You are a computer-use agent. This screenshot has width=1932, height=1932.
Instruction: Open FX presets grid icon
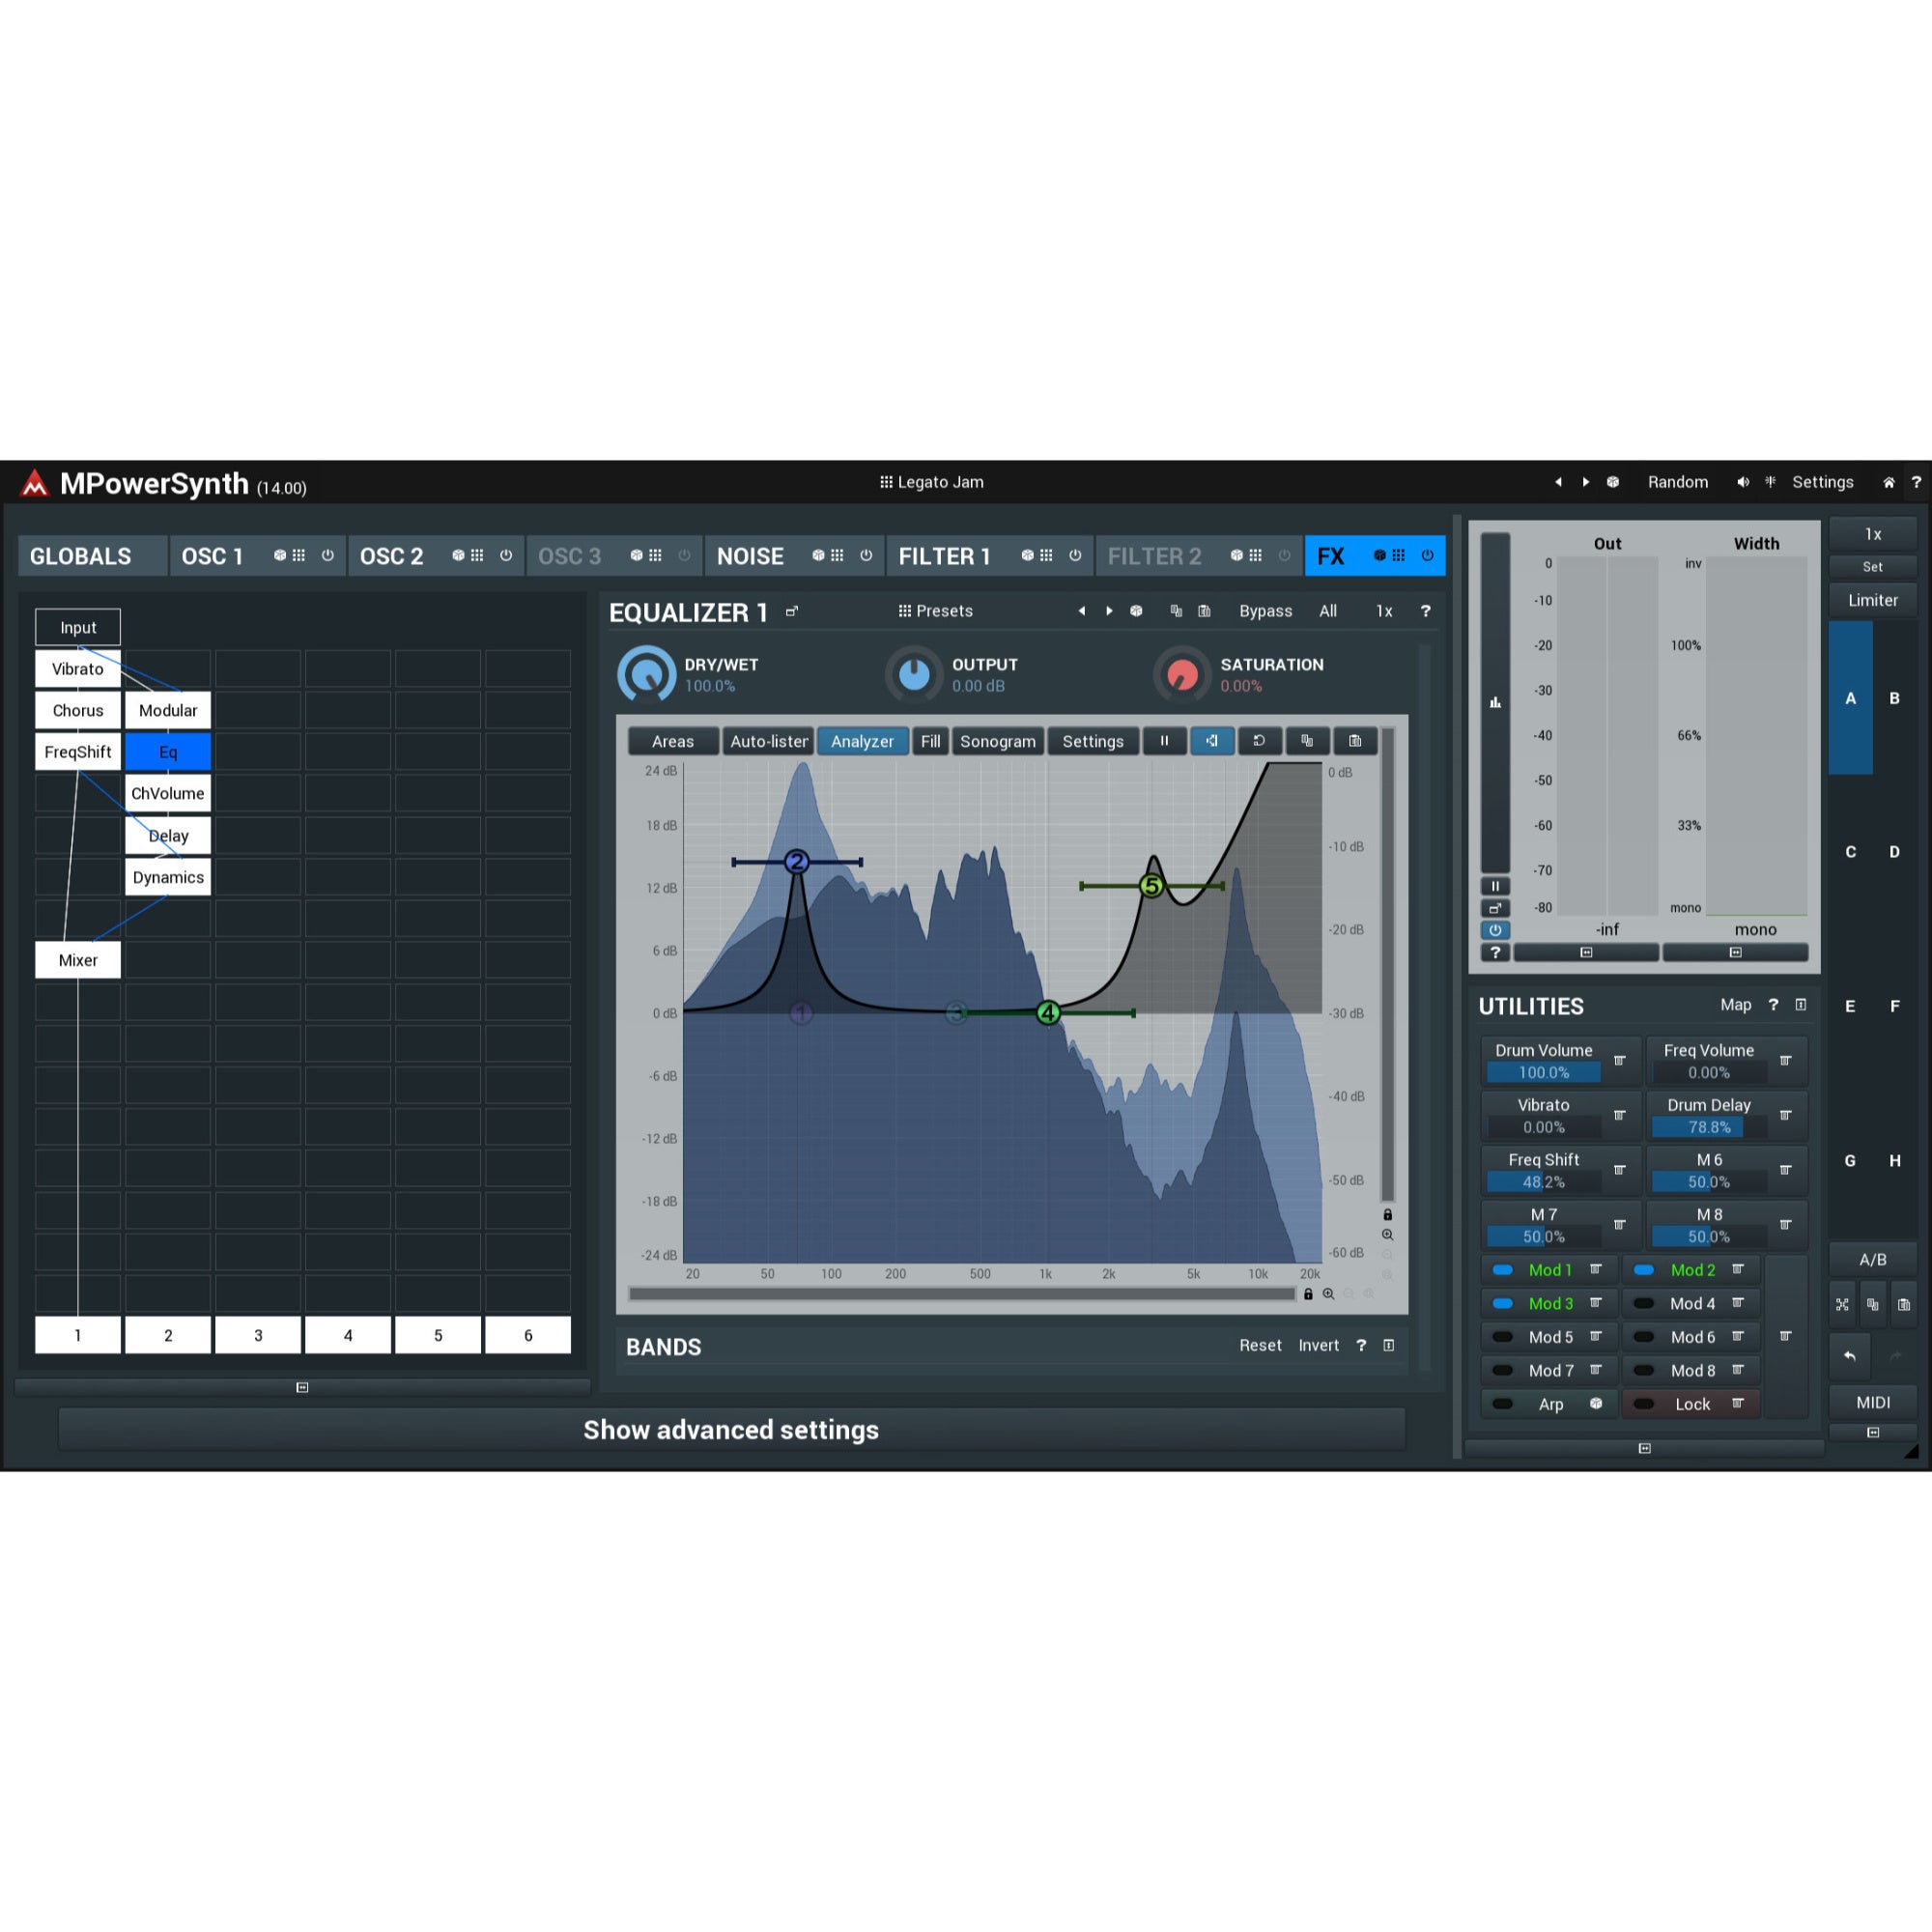(1398, 555)
